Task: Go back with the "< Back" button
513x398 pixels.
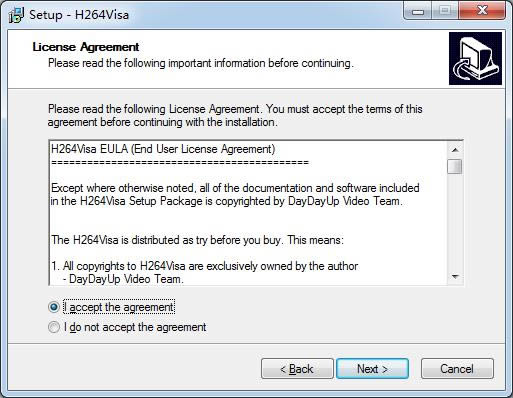Action: (x=297, y=369)
